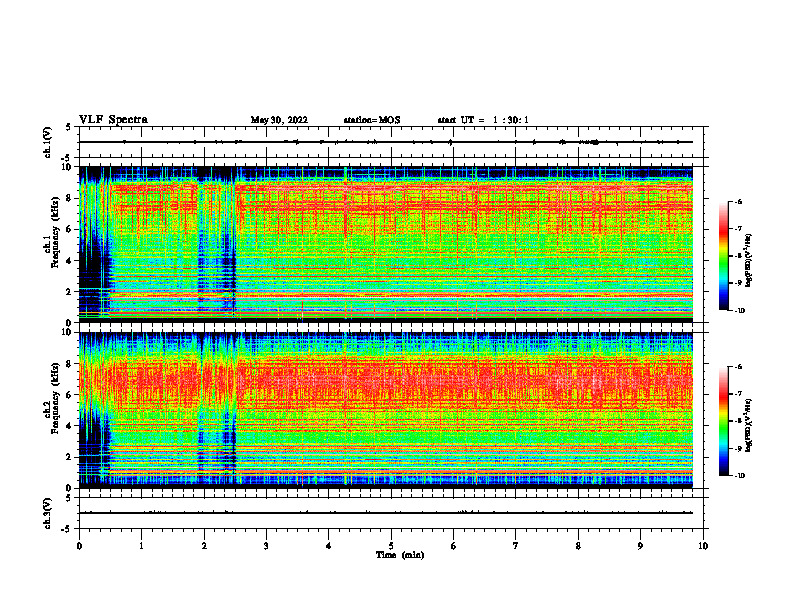Select the "start UT = 1:30:1" label
The image size is (792, 612).
(x=483, y=120)
